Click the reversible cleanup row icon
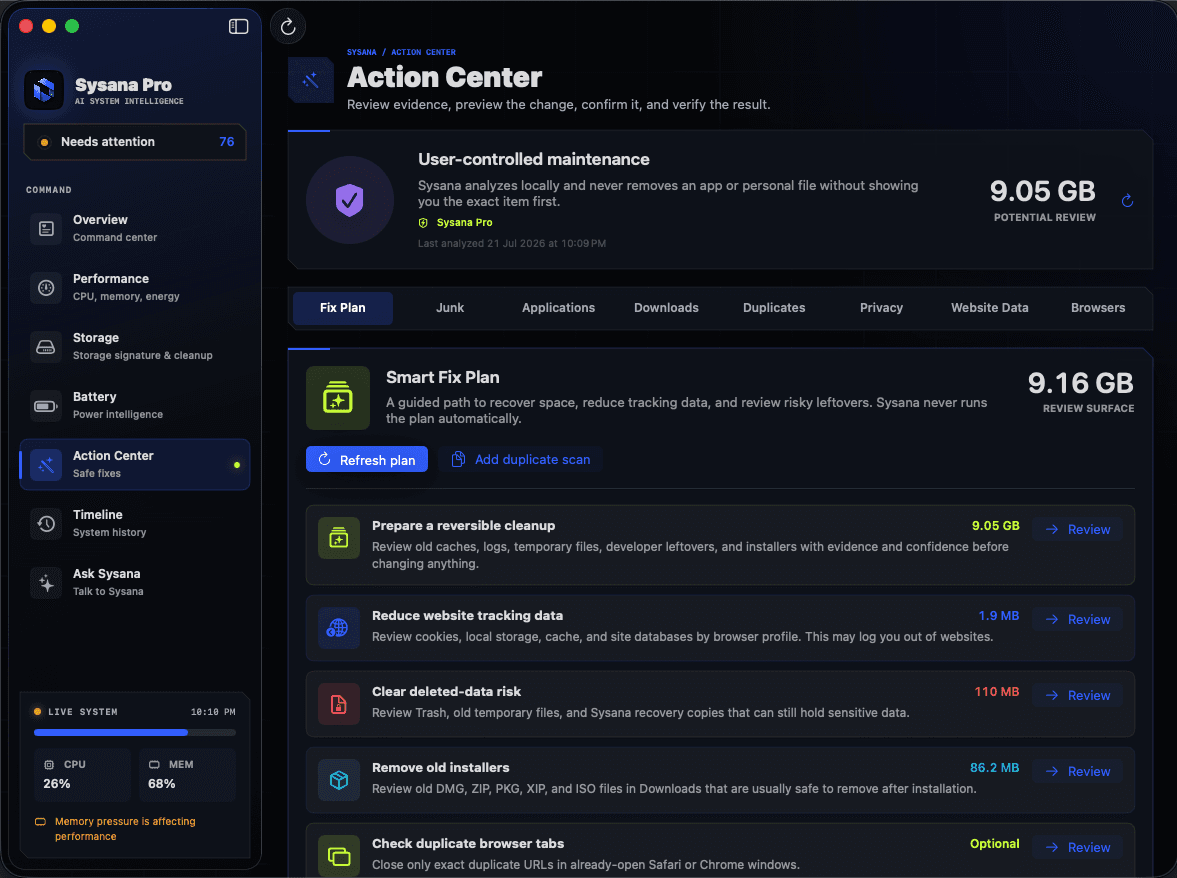 click(339, 538)
